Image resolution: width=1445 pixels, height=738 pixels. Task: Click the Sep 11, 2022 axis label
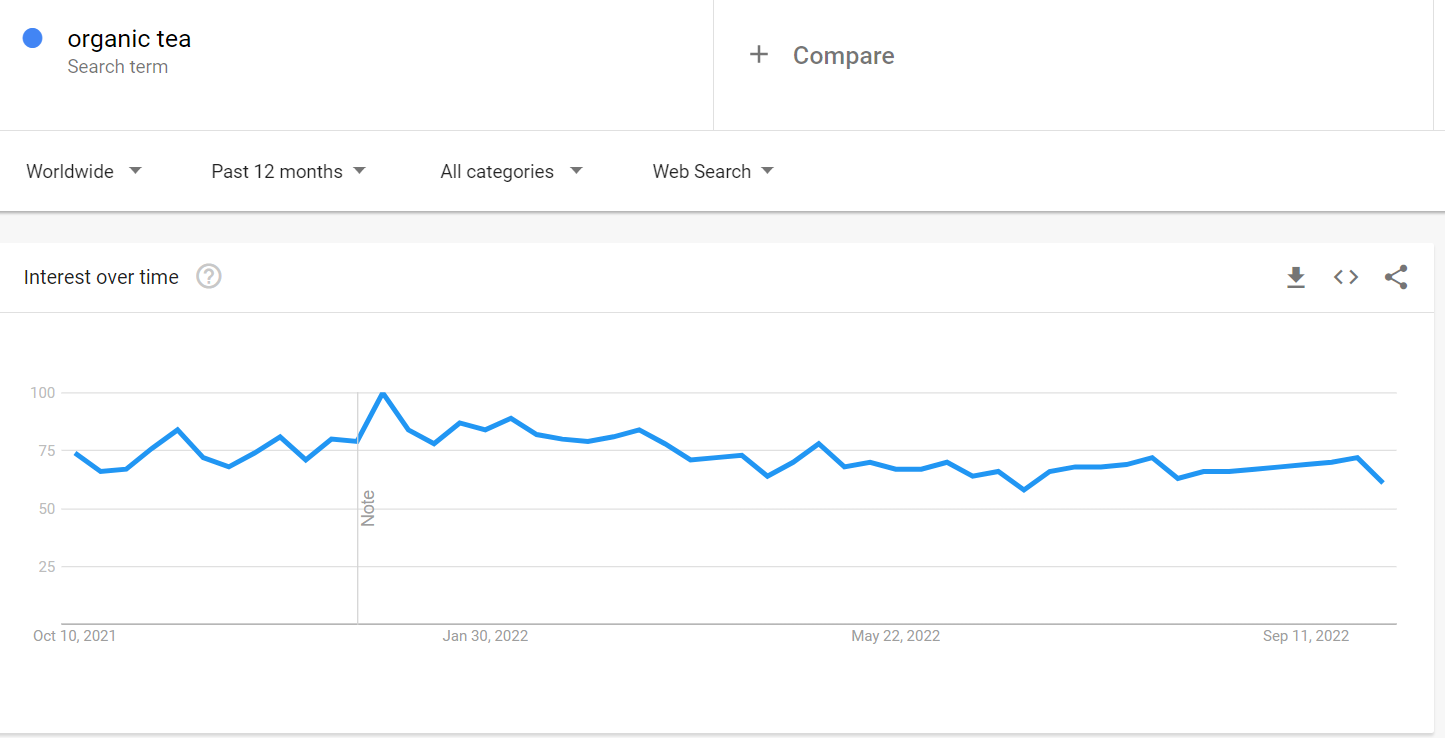pos(1305,636)
